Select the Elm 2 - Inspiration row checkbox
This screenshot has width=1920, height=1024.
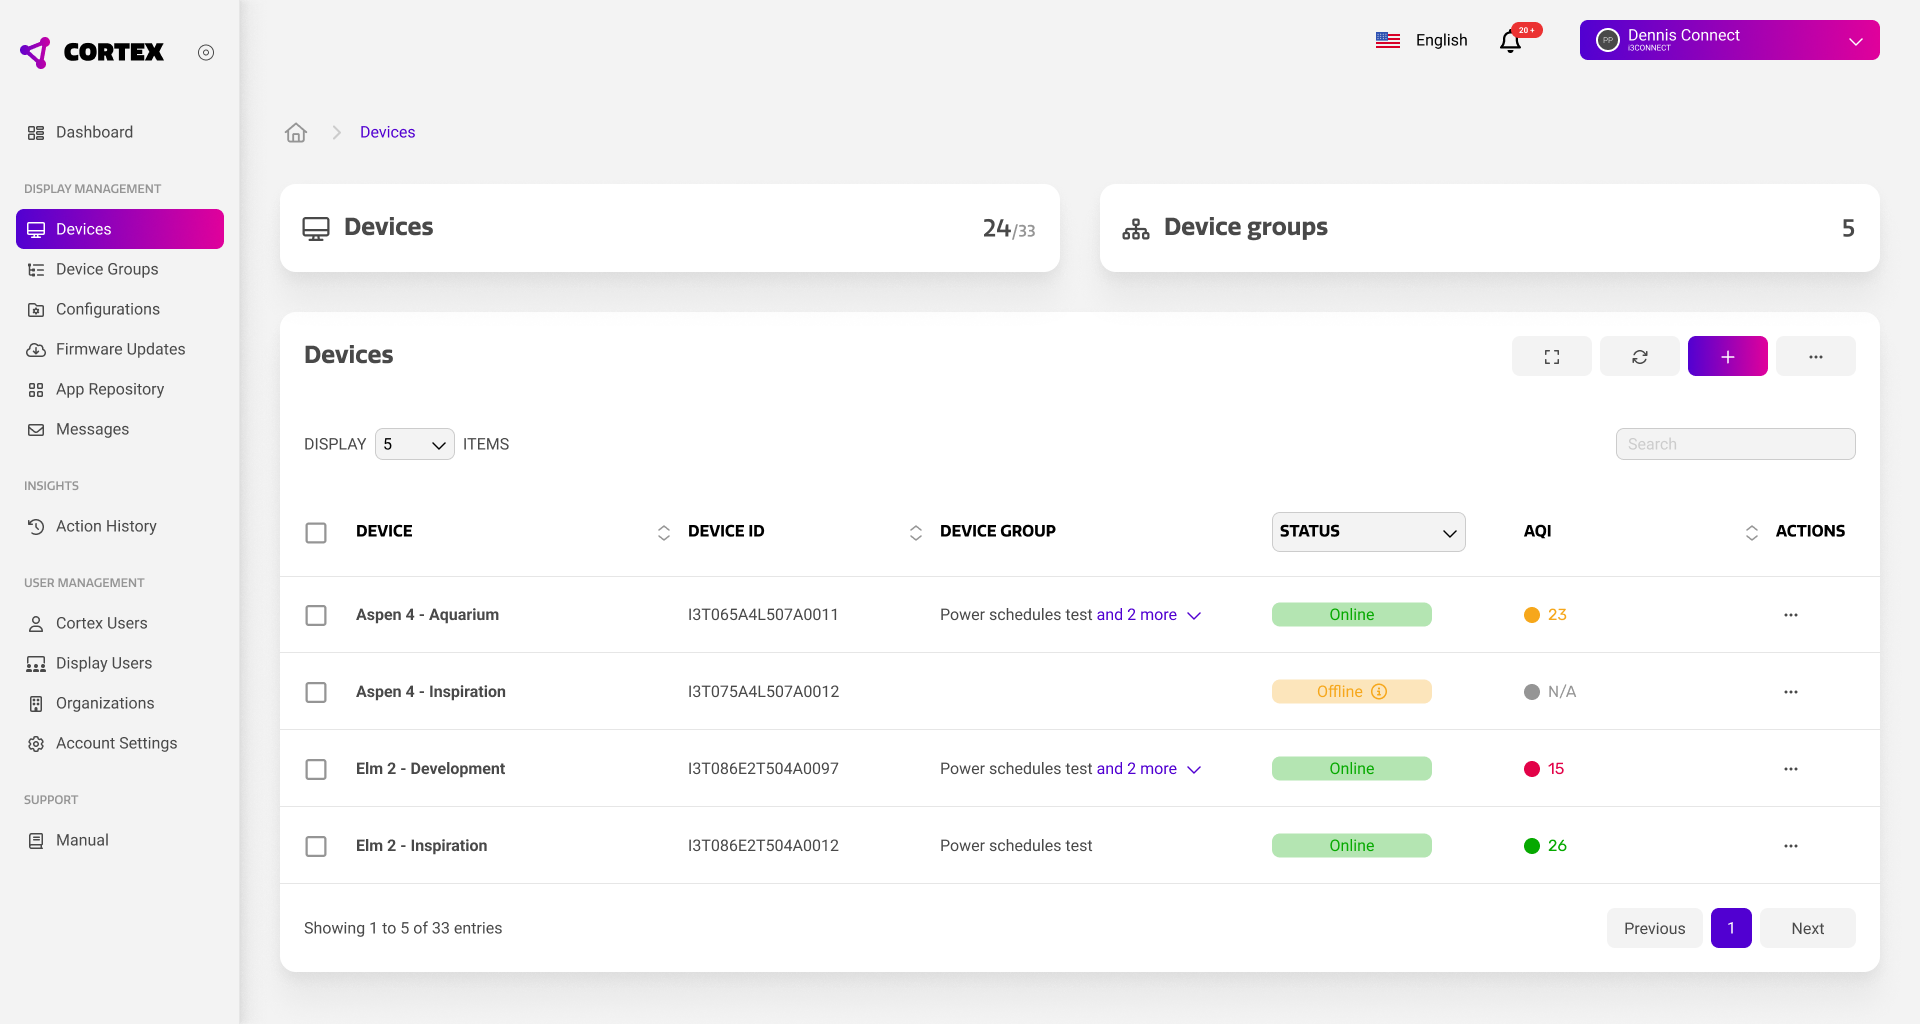click(x=316, y=847)
